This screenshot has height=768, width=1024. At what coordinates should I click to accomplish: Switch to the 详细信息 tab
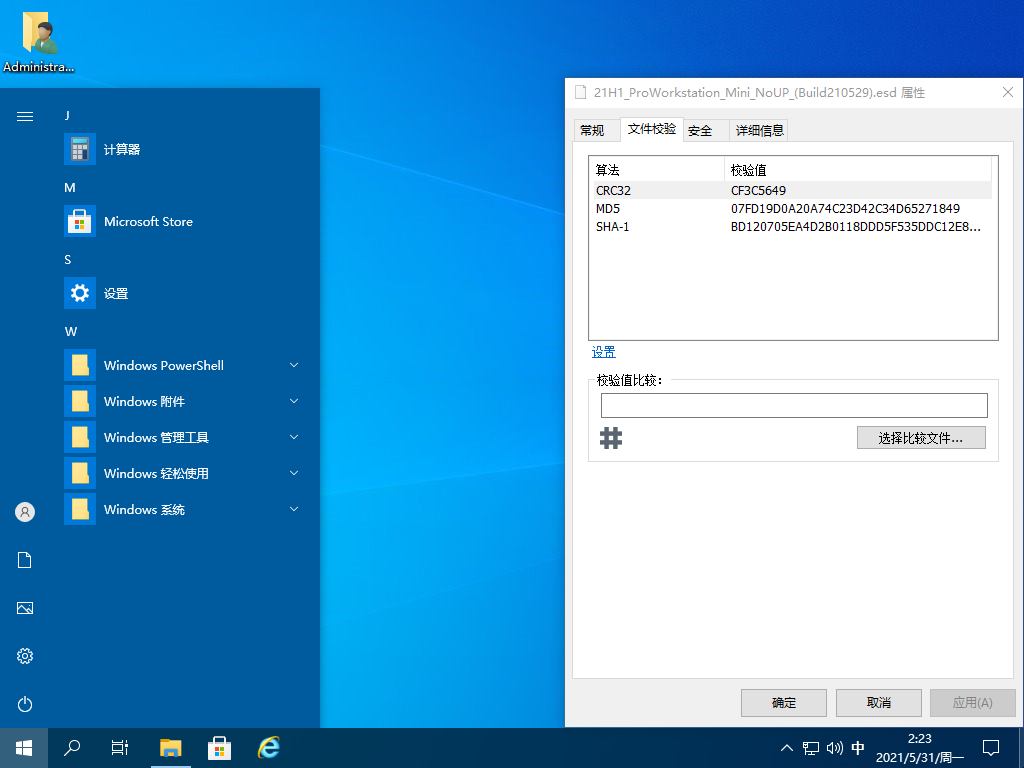[760, 130]
